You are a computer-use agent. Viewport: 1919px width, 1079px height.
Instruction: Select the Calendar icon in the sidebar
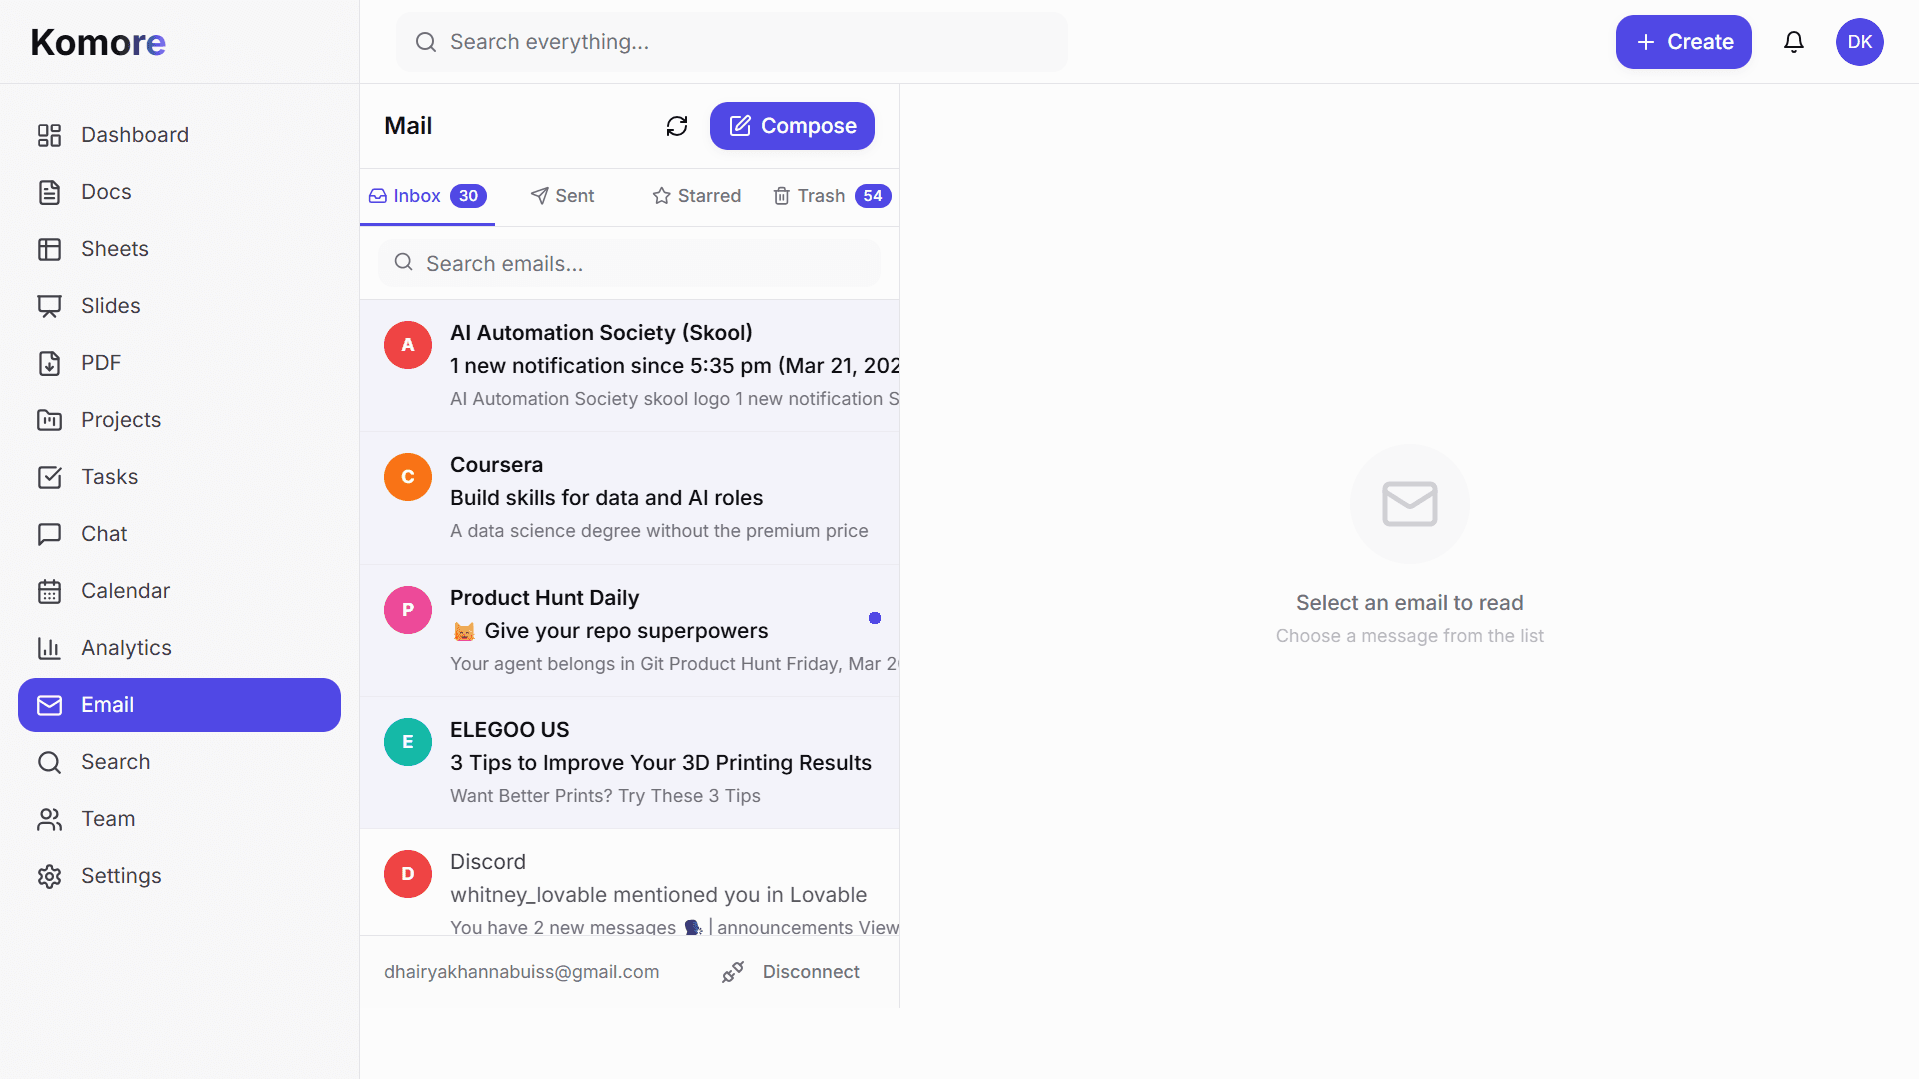(x=50, y=590)
